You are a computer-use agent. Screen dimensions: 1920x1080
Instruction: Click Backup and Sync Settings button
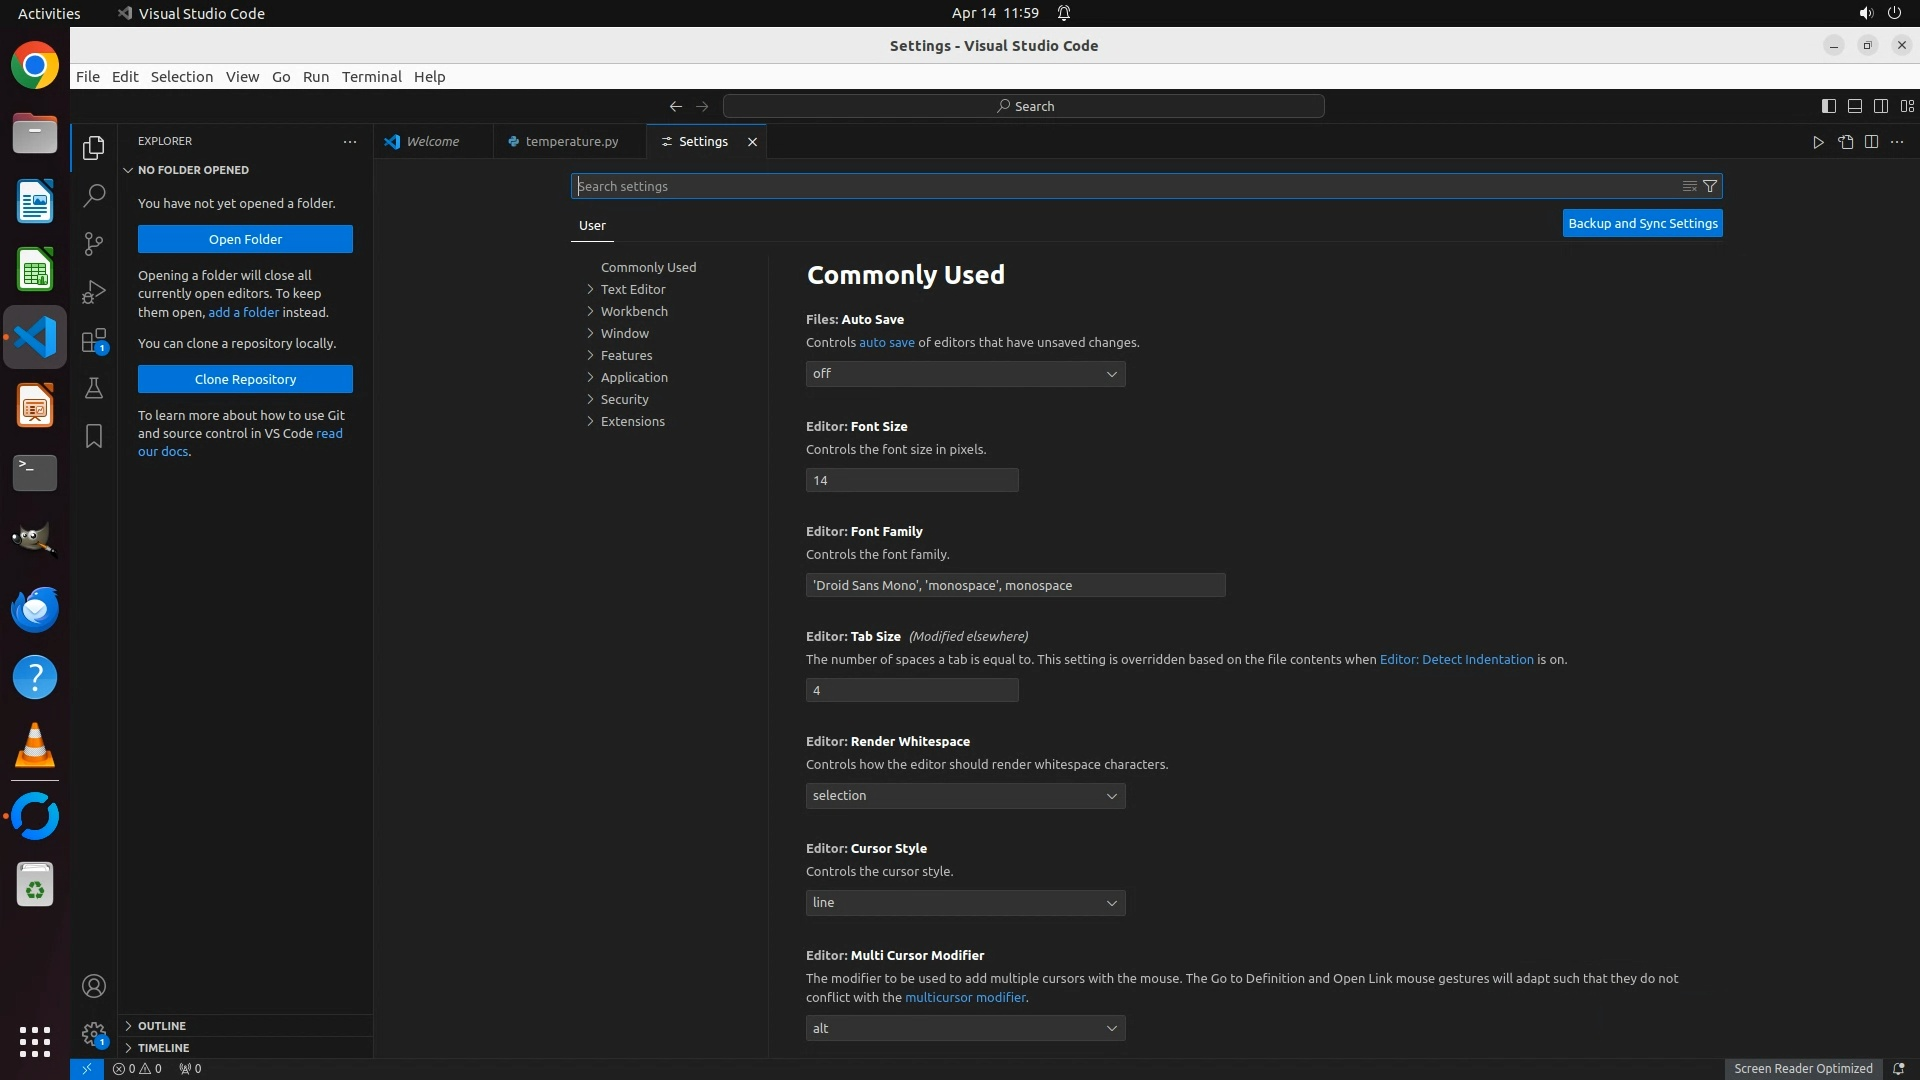click(x=1642, y=223)
